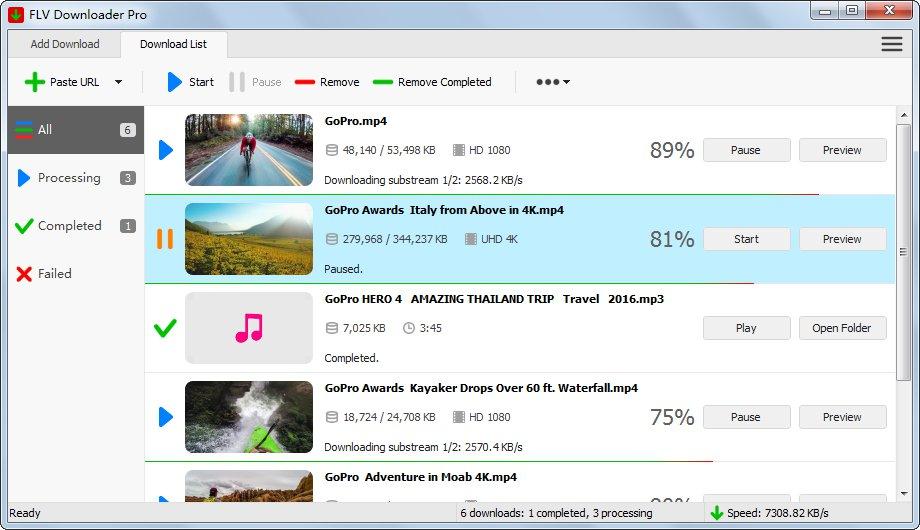Click the Italy from Above progress bar
Viewport: 920px width, 530px height.
(x=449, y=283)
